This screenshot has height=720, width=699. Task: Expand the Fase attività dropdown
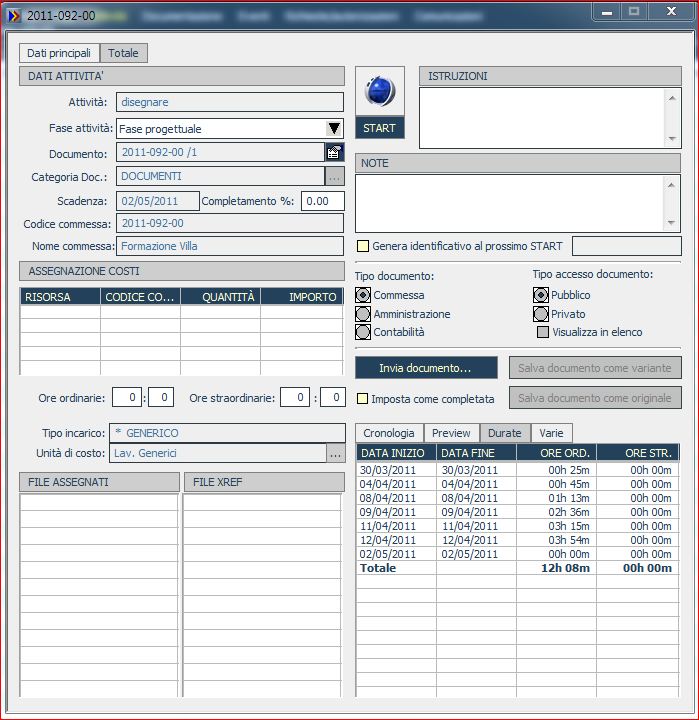pos(334,129)
